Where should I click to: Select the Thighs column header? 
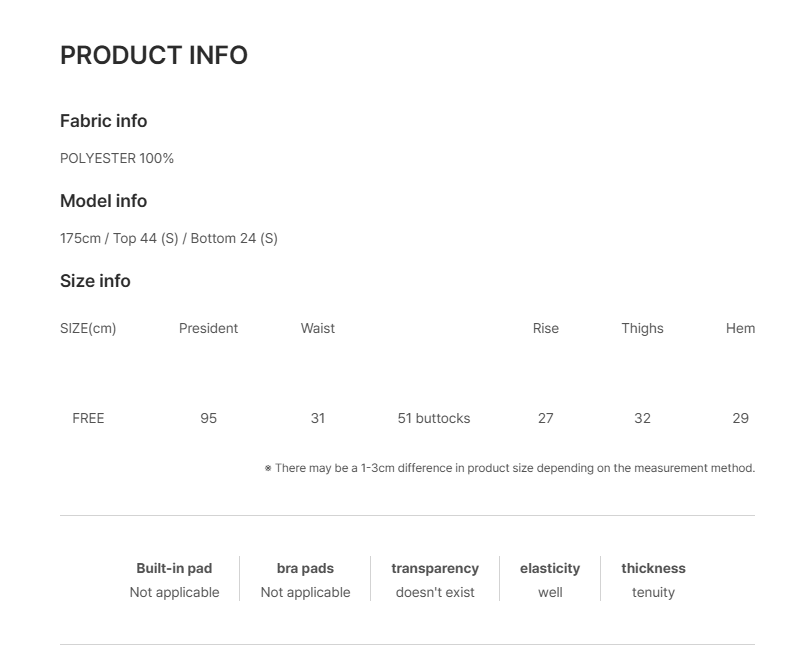[642, 328]
